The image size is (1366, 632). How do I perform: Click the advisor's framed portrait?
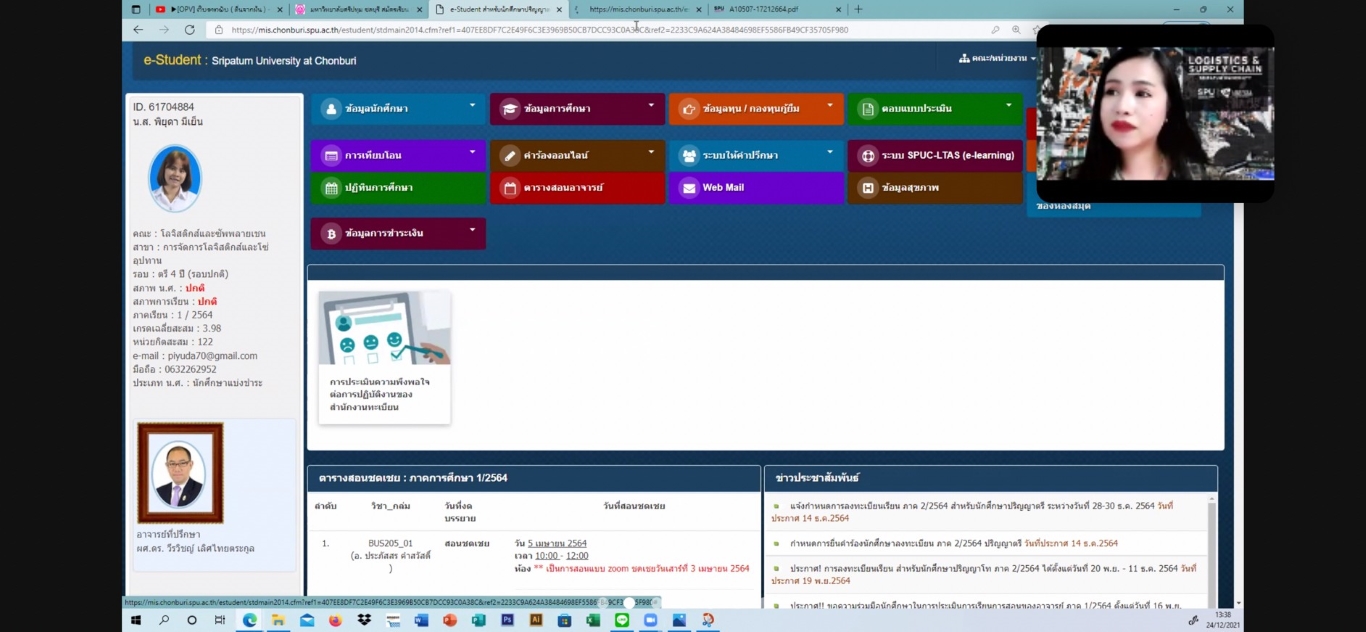180,473
